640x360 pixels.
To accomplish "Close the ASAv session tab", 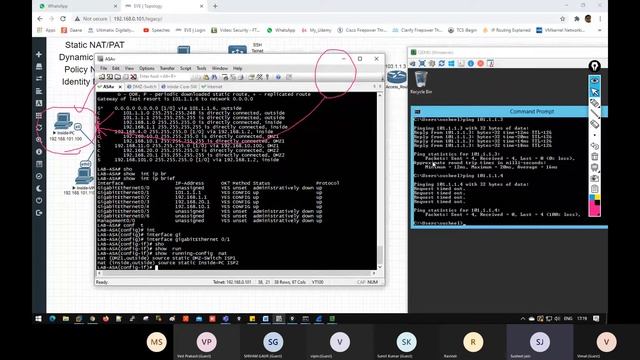I will [x=120, y=87].
